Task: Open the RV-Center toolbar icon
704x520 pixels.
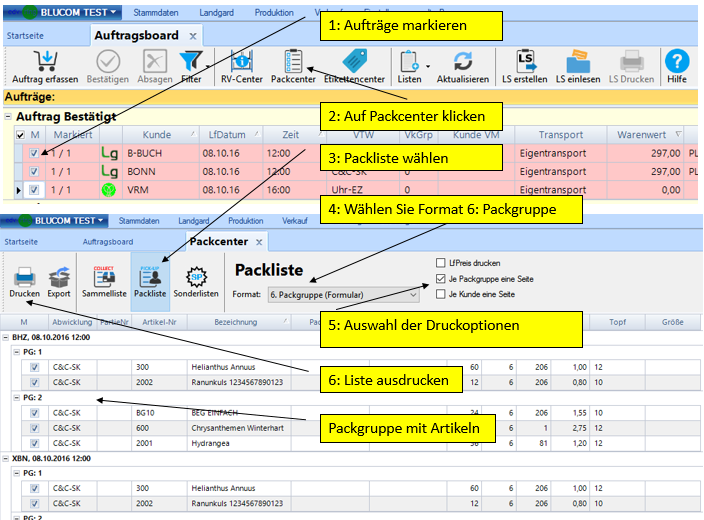Action: [x=242, y=61]
